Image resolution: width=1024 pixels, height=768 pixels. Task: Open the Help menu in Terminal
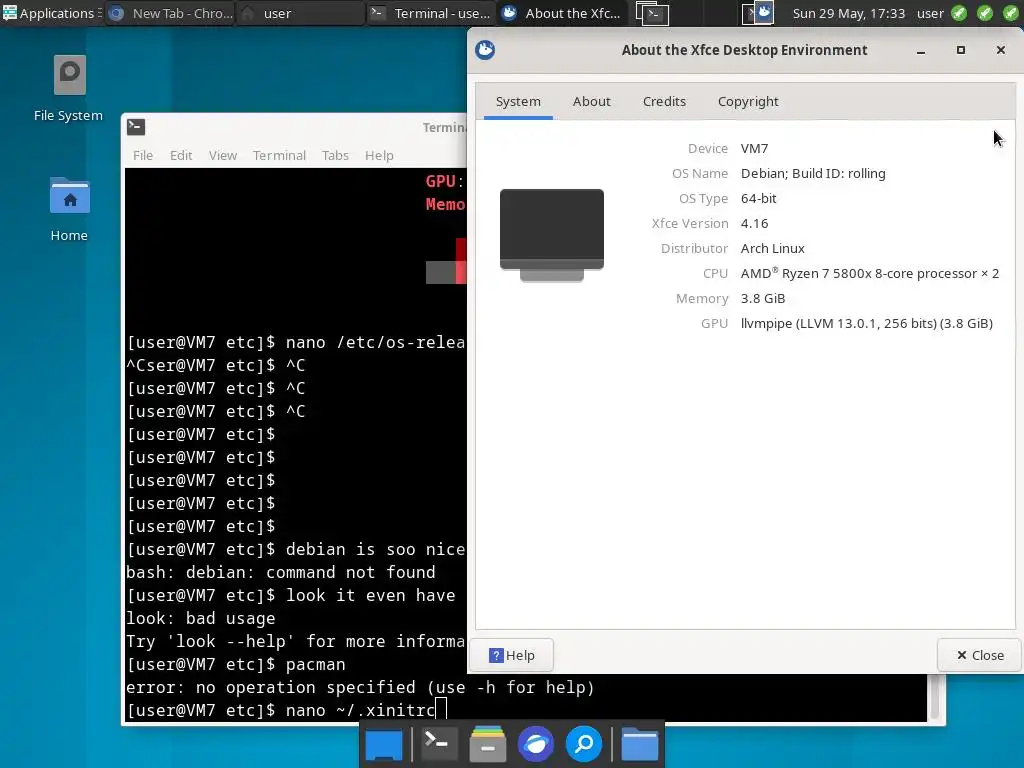tap(379, 155)
